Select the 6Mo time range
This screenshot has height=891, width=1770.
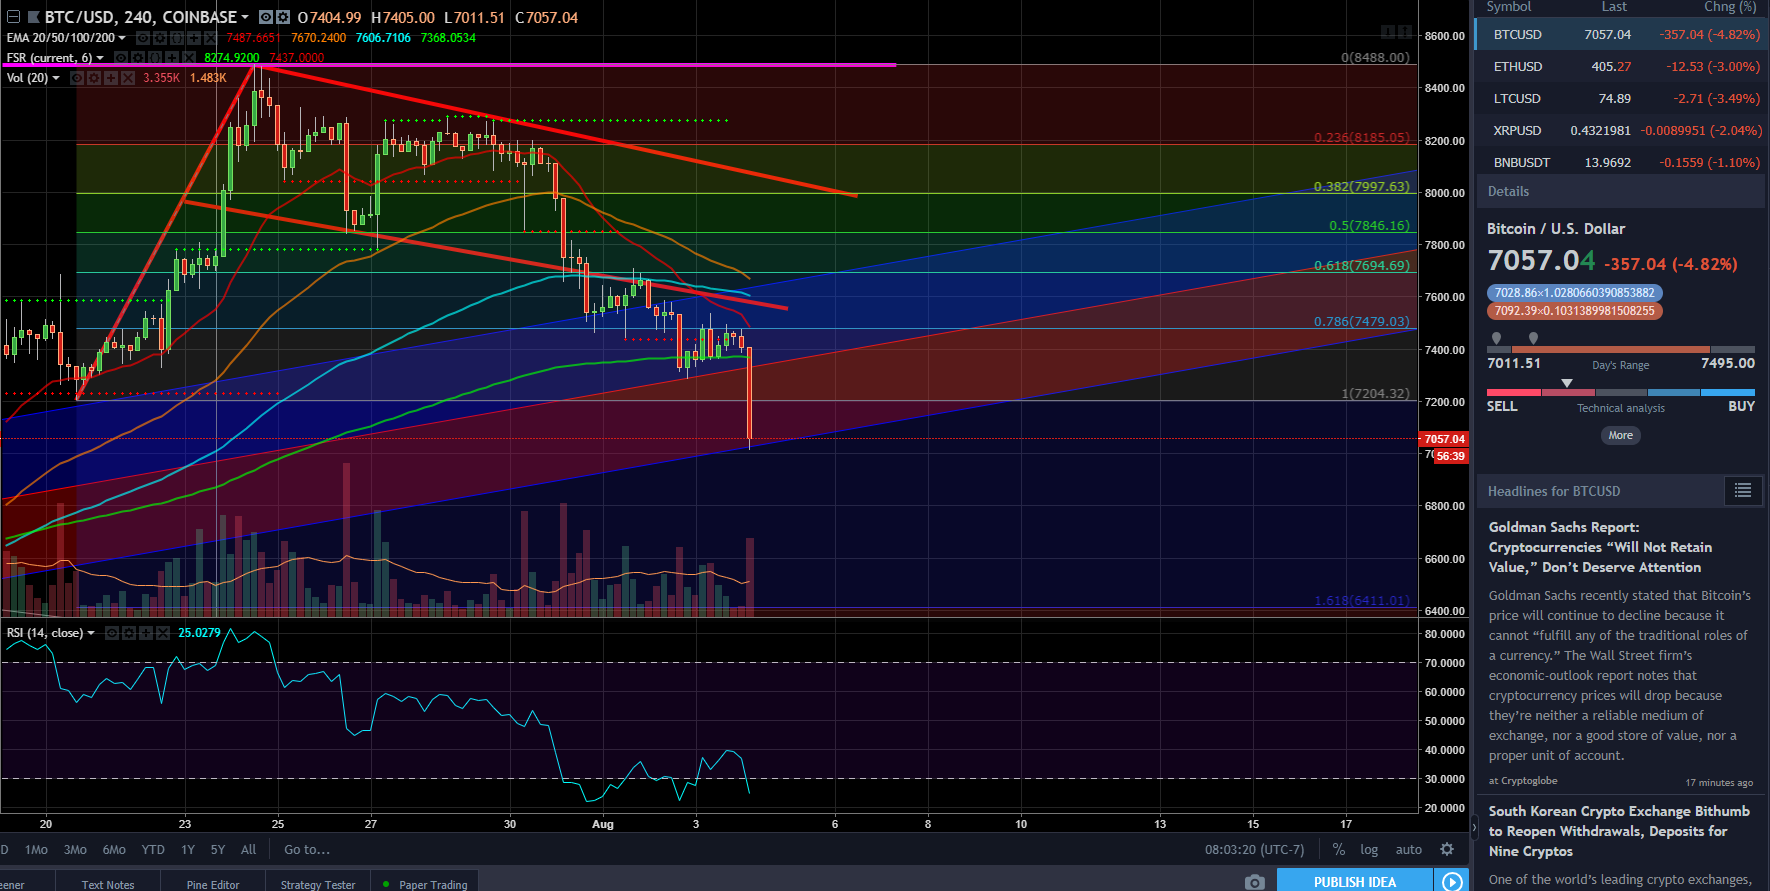tap(114, 849)
